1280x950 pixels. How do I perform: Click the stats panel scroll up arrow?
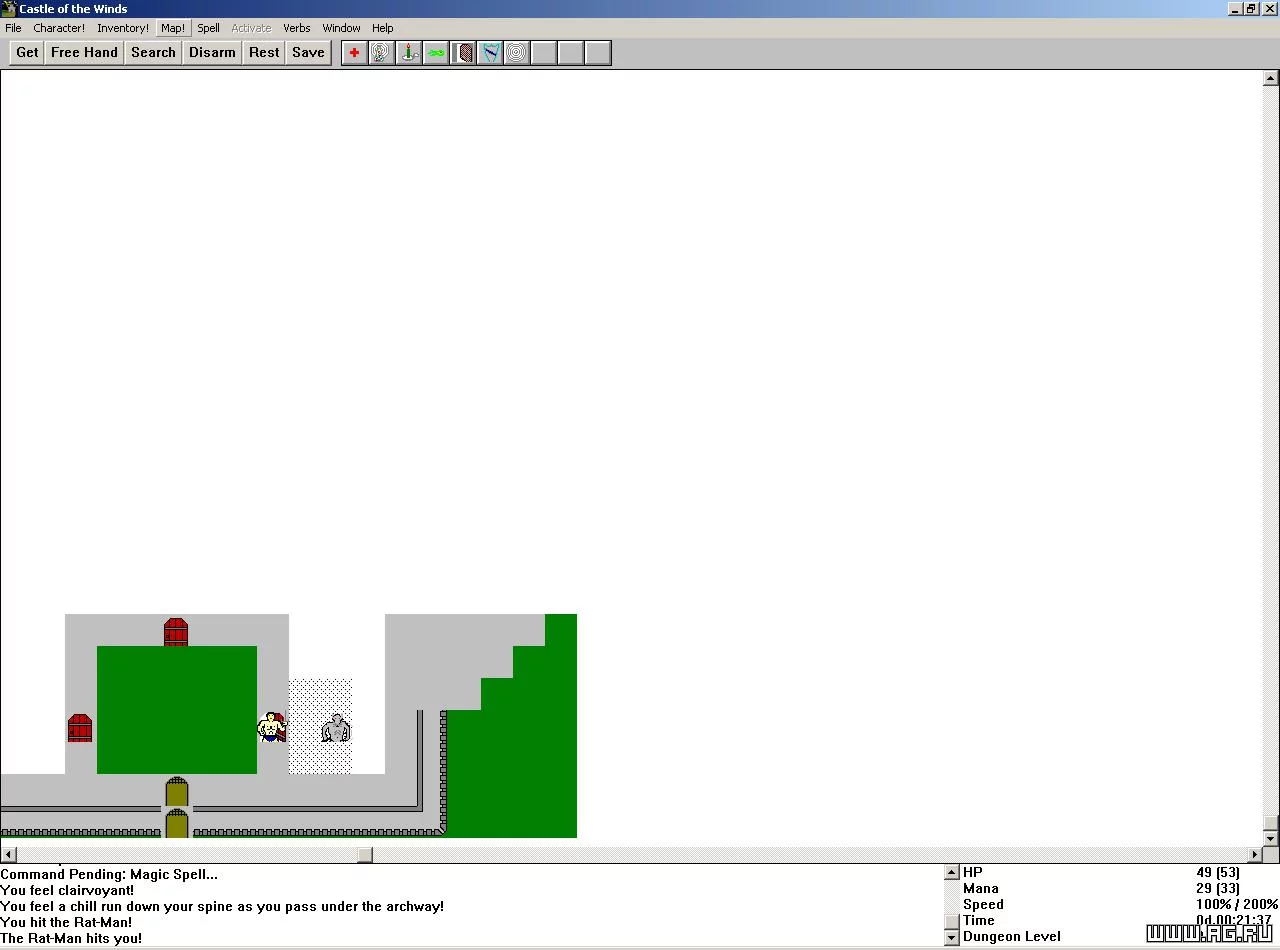coord(952,872)
